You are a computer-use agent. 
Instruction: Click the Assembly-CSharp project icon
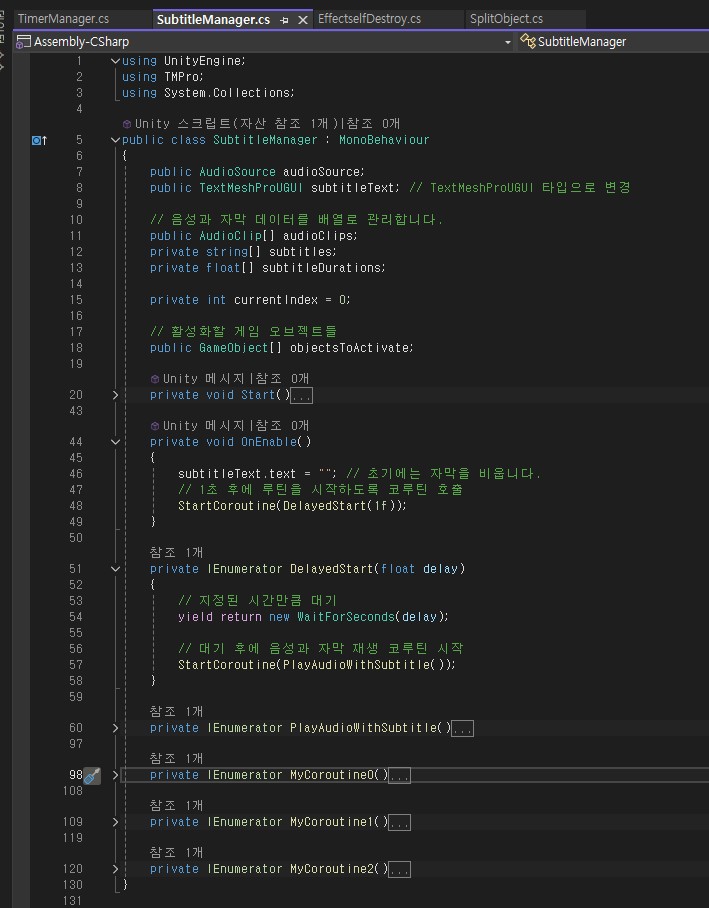(23, 42)
